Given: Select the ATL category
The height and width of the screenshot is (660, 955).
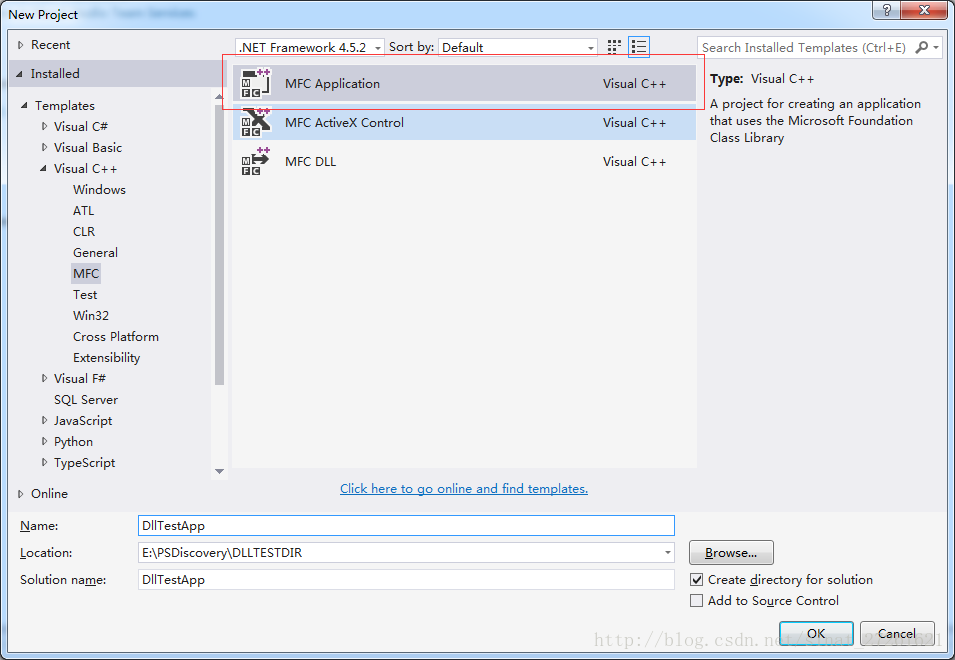Looking at the screenshot, I should [83, 211].
